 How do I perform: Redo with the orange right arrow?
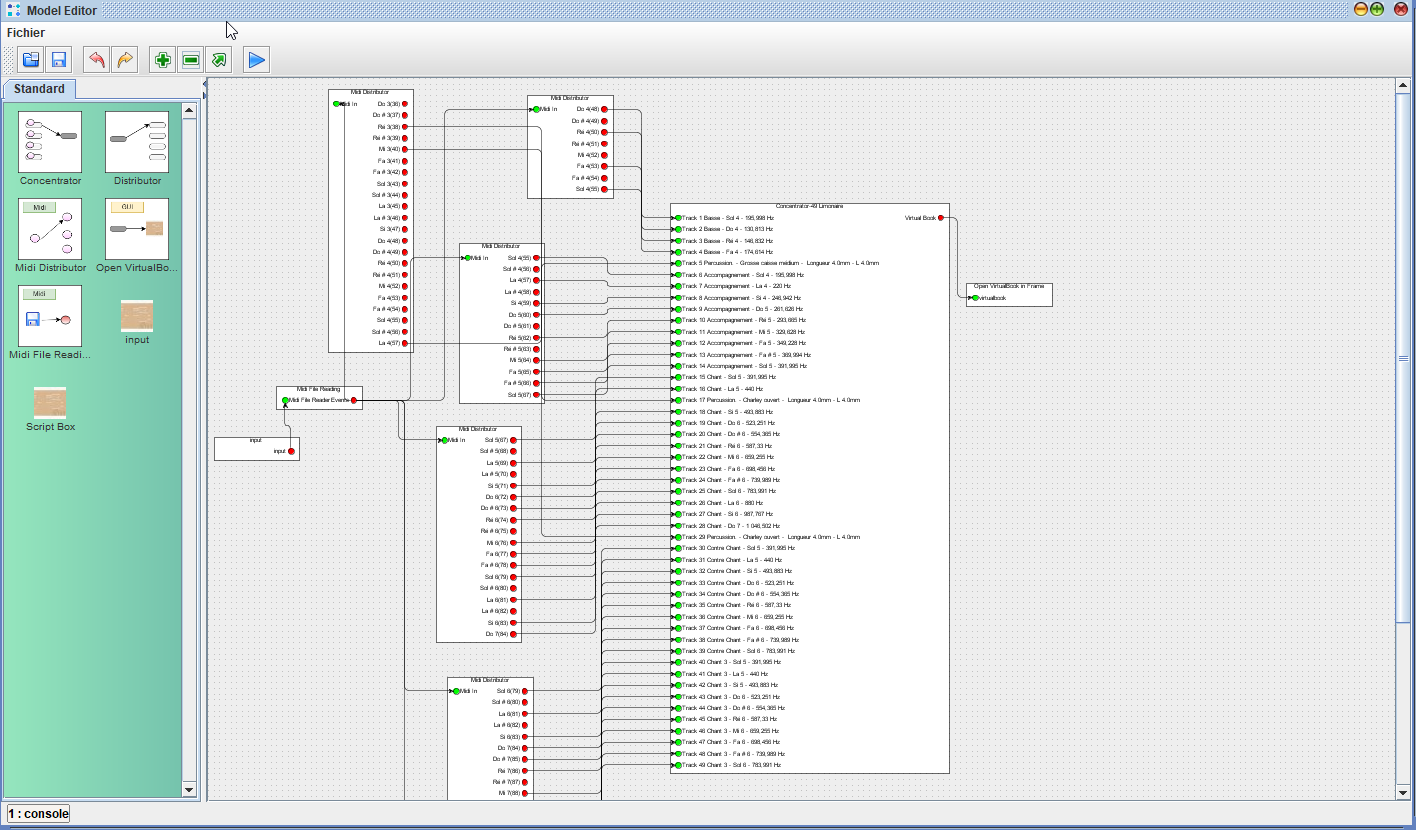pos(124,60)
